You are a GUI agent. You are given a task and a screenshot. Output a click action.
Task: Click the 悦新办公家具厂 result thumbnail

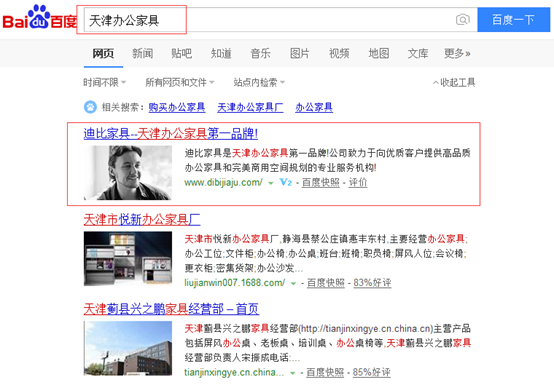[128, 259]
